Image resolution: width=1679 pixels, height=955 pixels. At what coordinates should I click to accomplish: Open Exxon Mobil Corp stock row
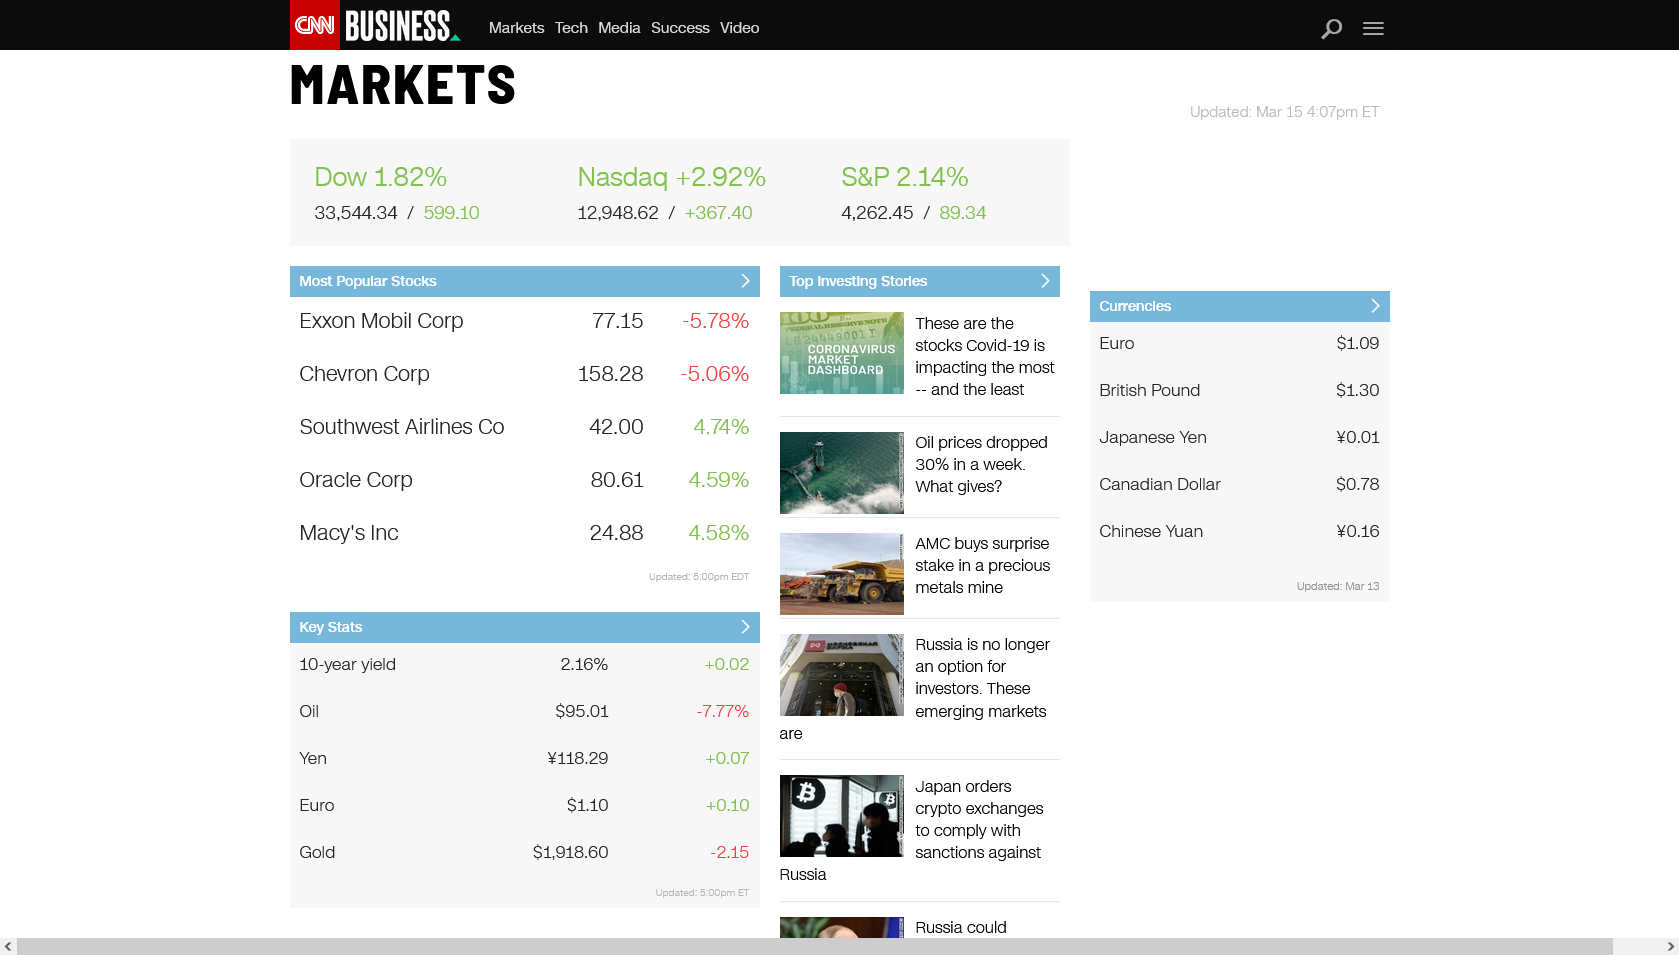point(525,321)
